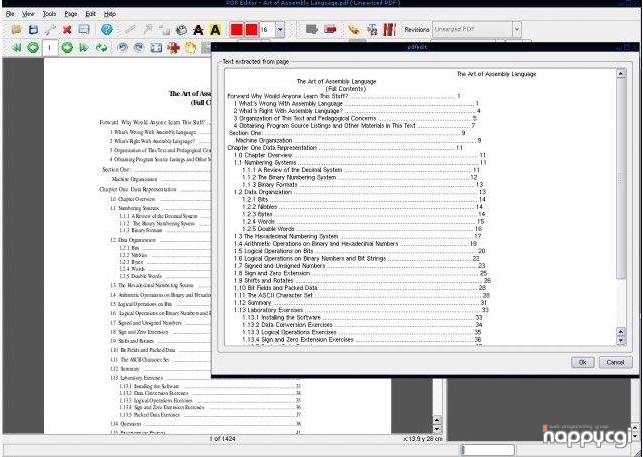Click the red puzzle-piece icon
The height and width of the screenshot is (457, 643).
173,48
